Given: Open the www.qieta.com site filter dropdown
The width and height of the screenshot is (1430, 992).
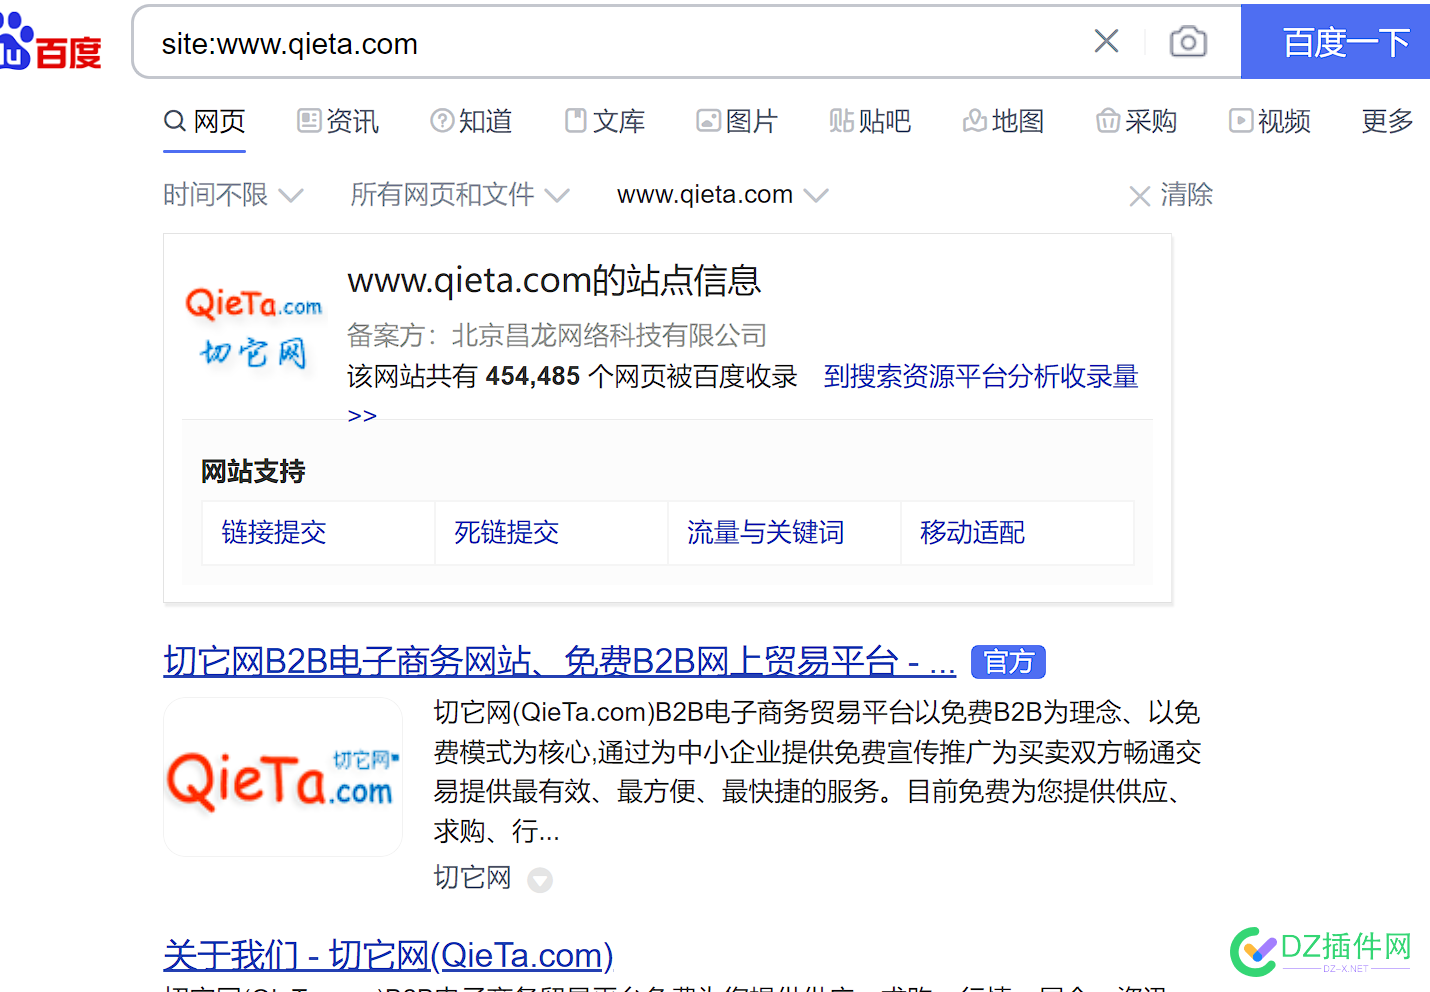Looking at the screenshot, I should (x=723, y=194).
